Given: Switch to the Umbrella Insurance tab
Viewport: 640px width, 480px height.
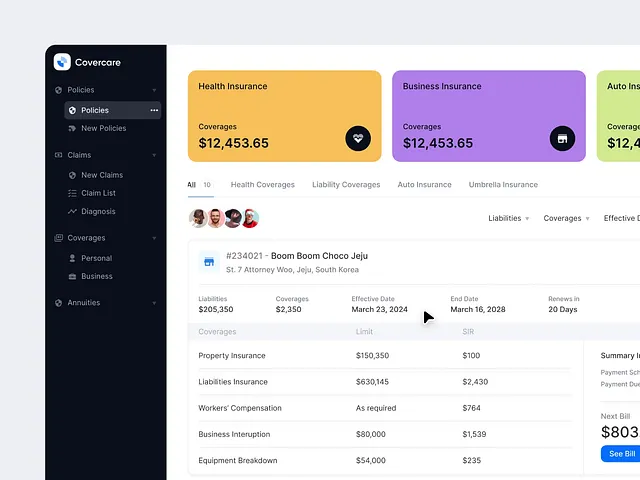Looking at the screenshot, I should tap(503, 185).
